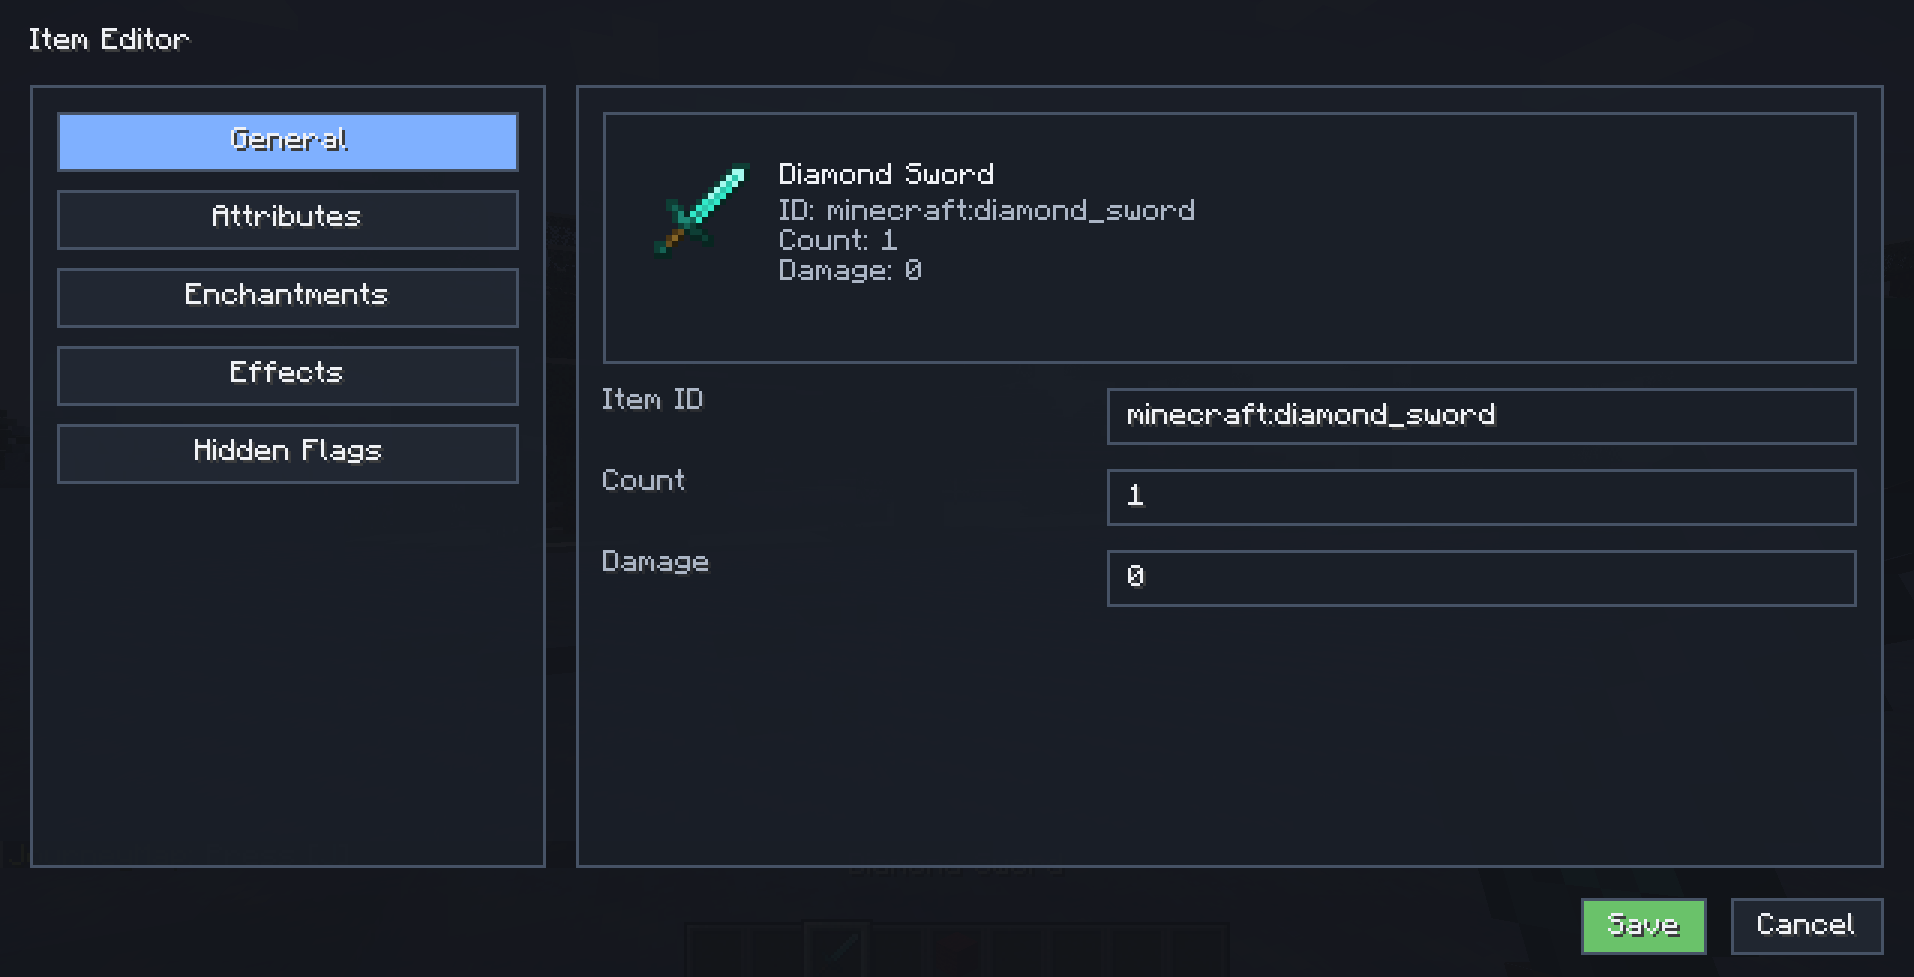
Task: Click the Diamond Sword name in preview
Action: (x=886, y=174)
